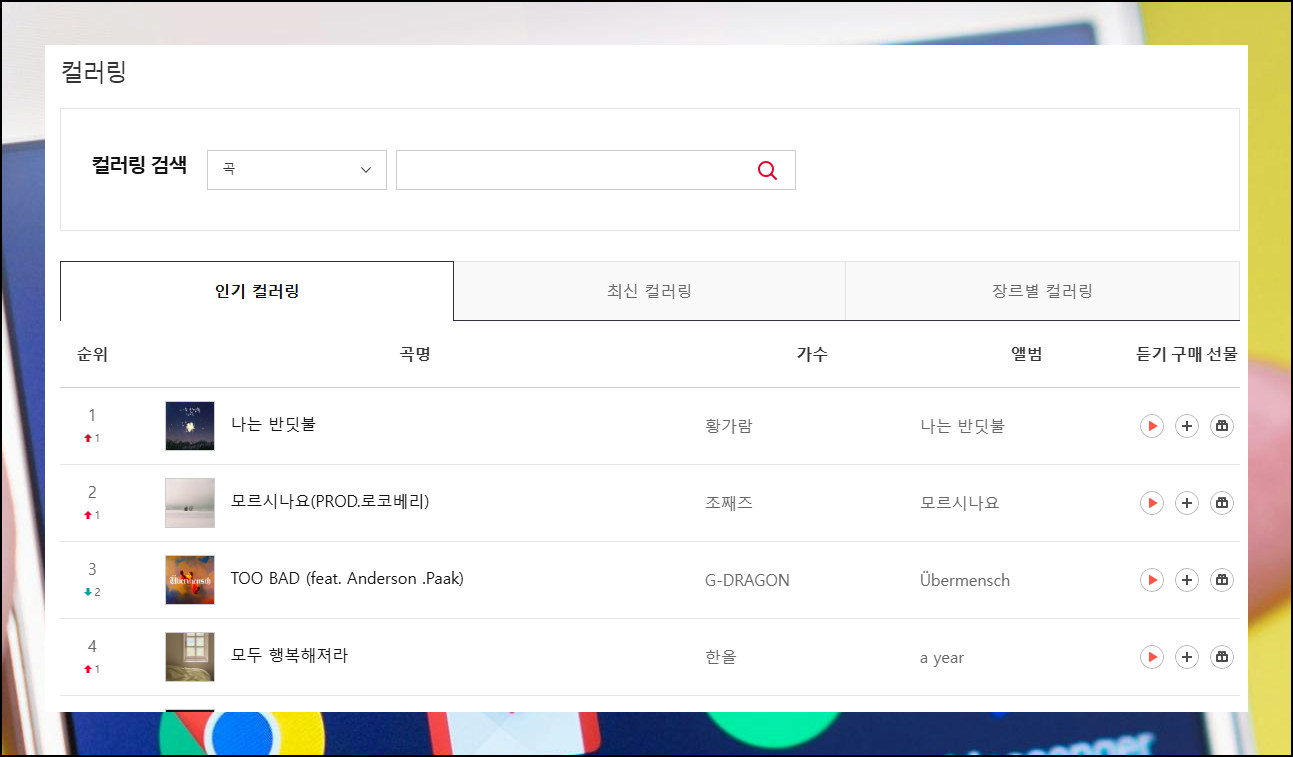Play TOO BAD (feat. Anderson .Paak)
Image resolution: width=1293 pixels, height=757 pixels.
pyautogui.click(x=1152, y=580)
